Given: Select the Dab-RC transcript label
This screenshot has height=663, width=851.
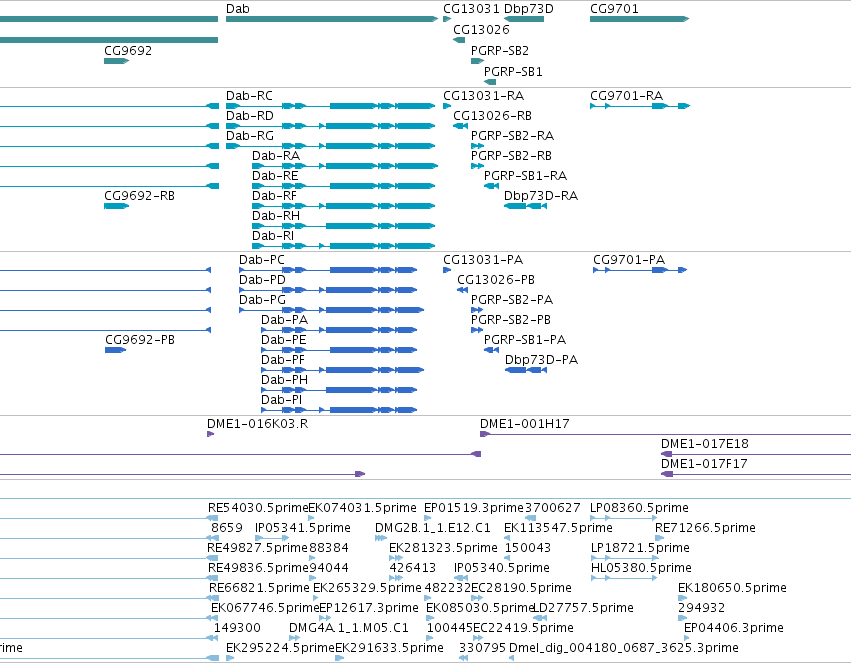Looking at the screenshot, I should [249, 95].
